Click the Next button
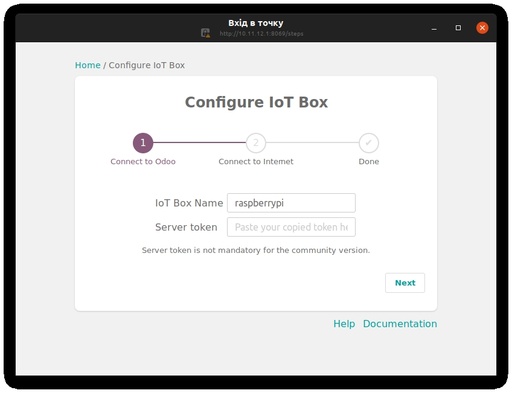 [405, 283]
